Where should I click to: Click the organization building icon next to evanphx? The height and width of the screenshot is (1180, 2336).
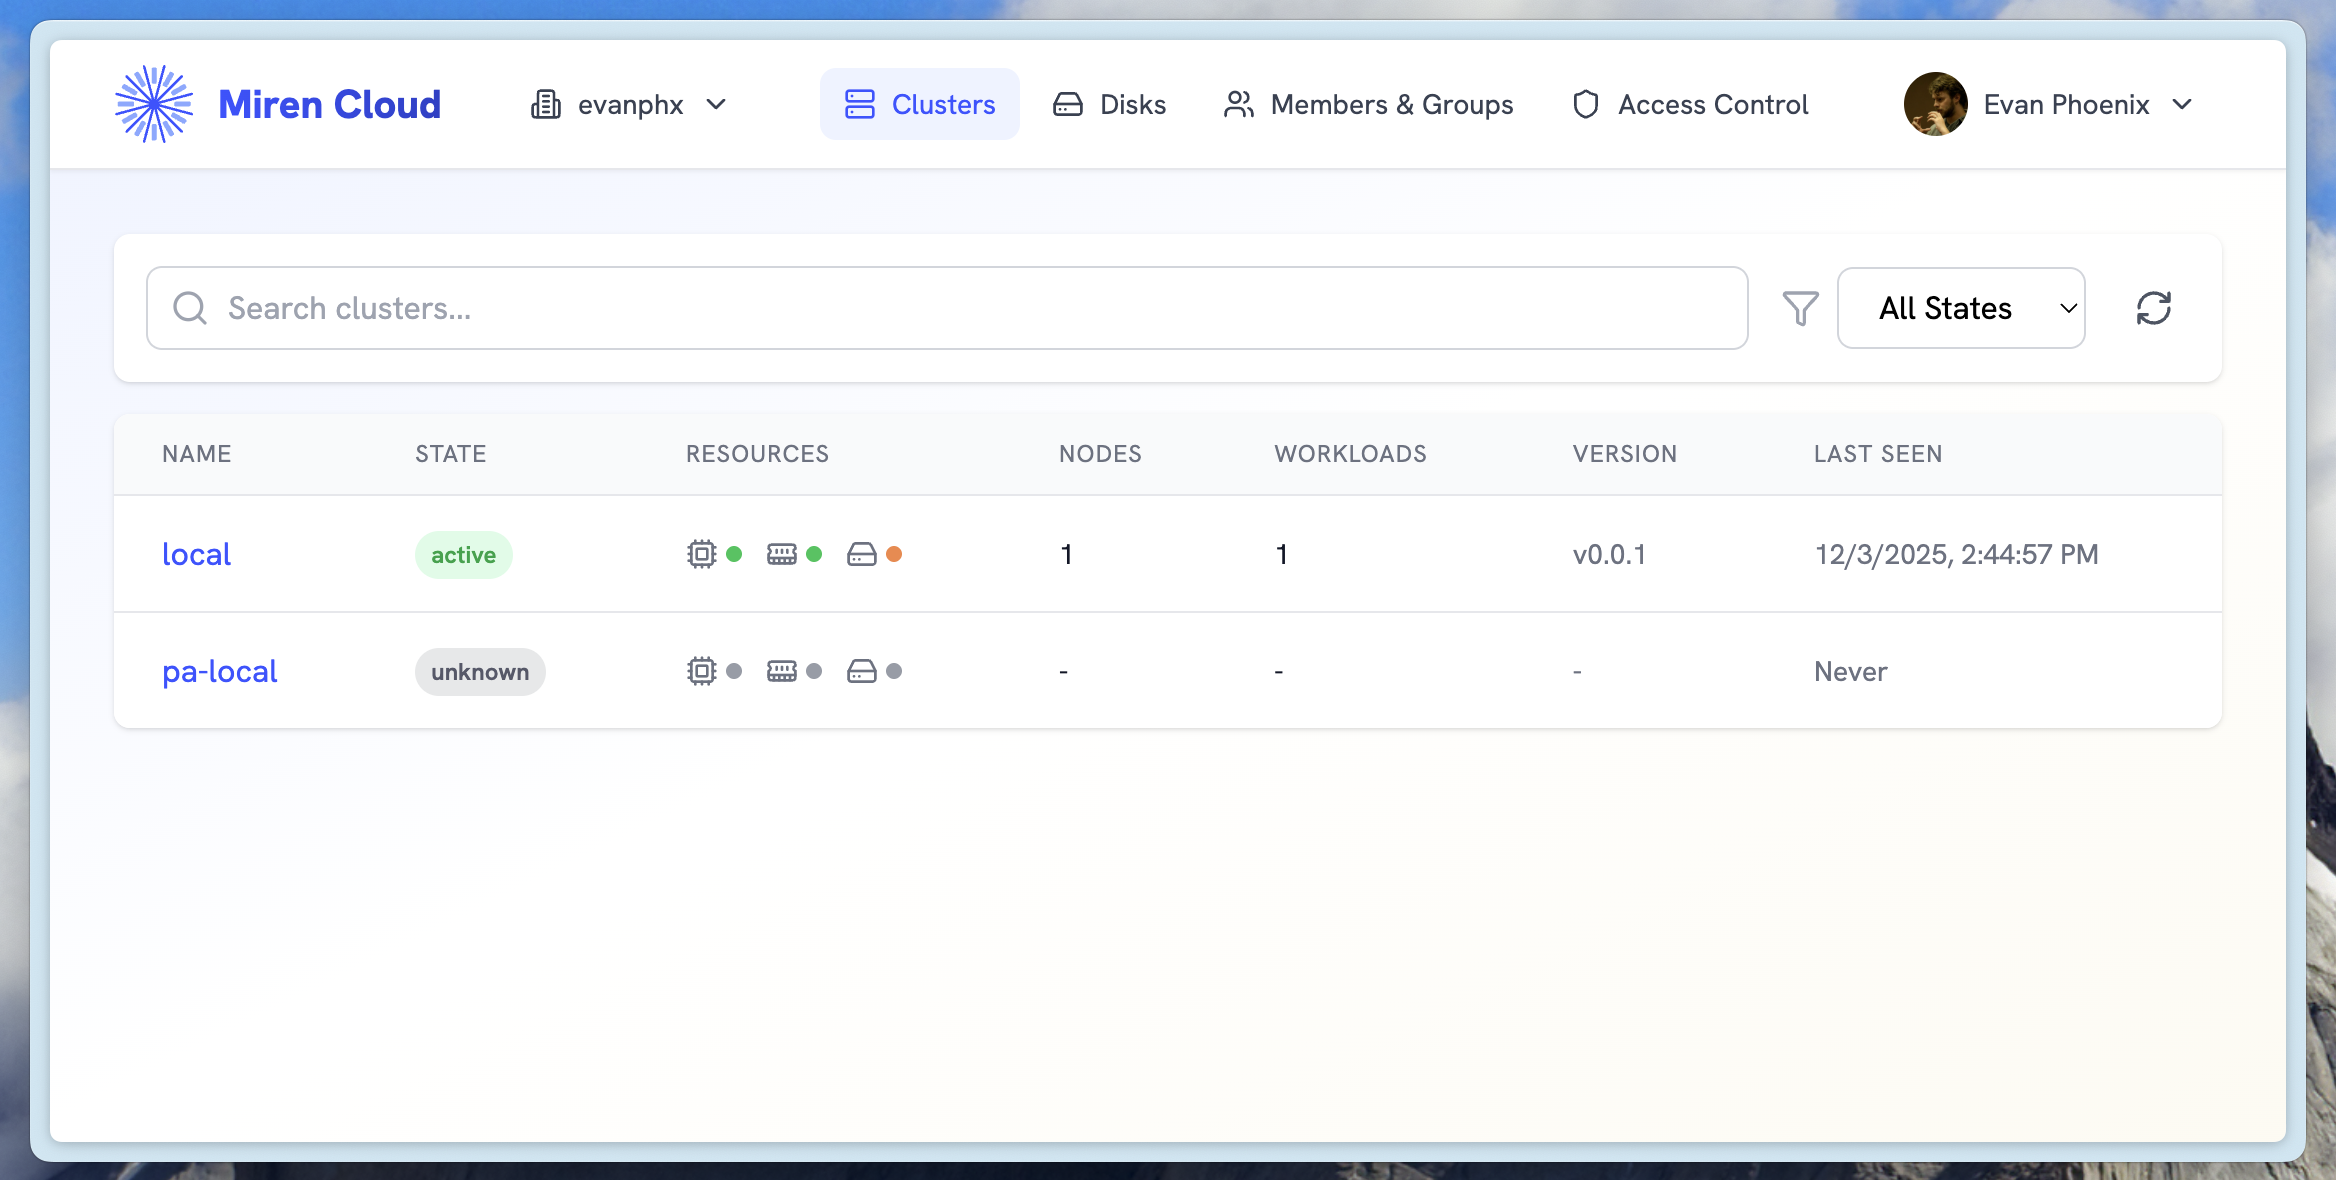(546, 103)
